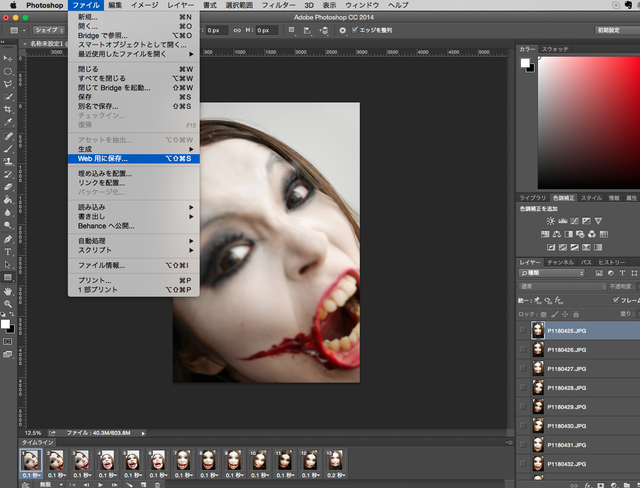The height and width of the screenshot is (488, 640).
Task: Expand the 書き出し submenu
Action: 134,216
